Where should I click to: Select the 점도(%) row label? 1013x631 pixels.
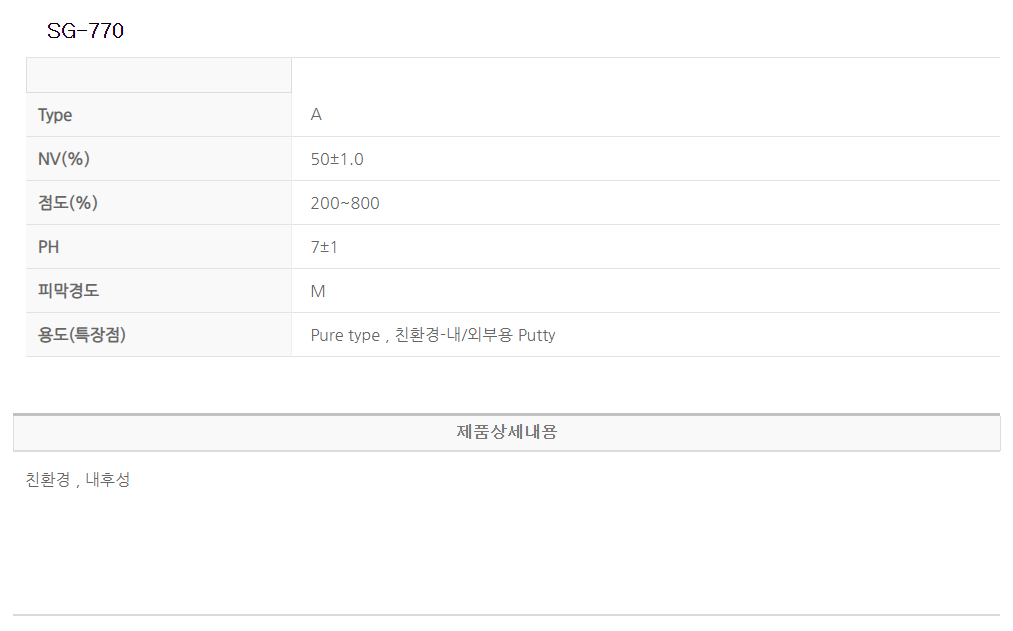click(x=67, y=203)
